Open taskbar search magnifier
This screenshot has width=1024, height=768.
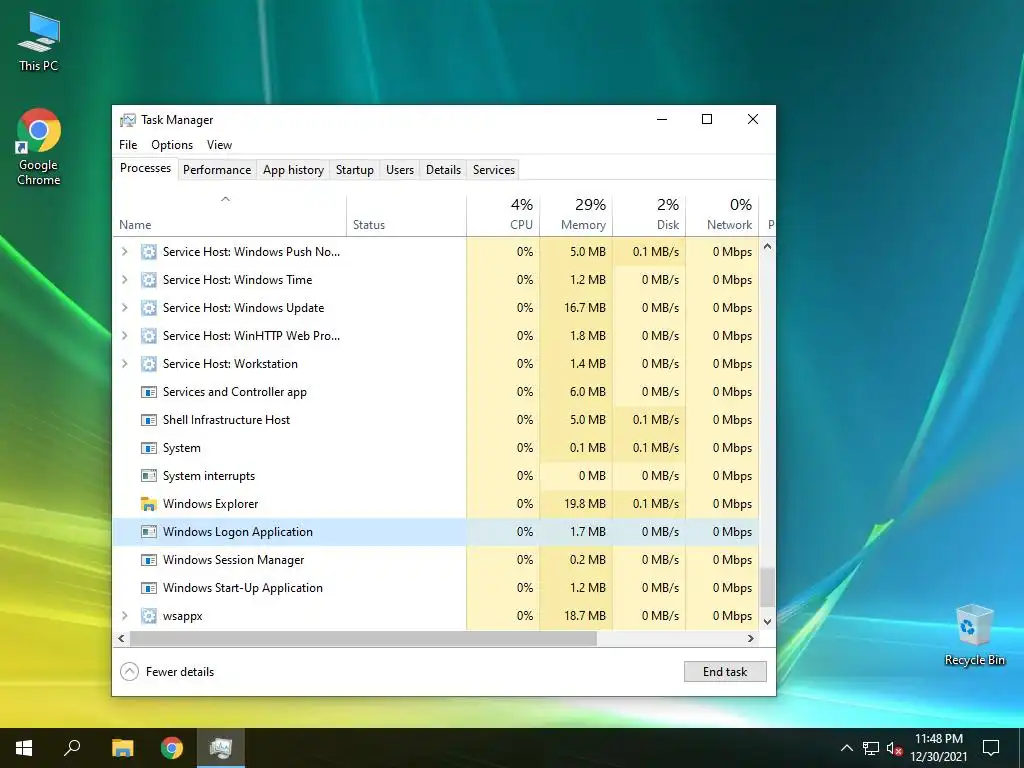[x=72, y=748]
